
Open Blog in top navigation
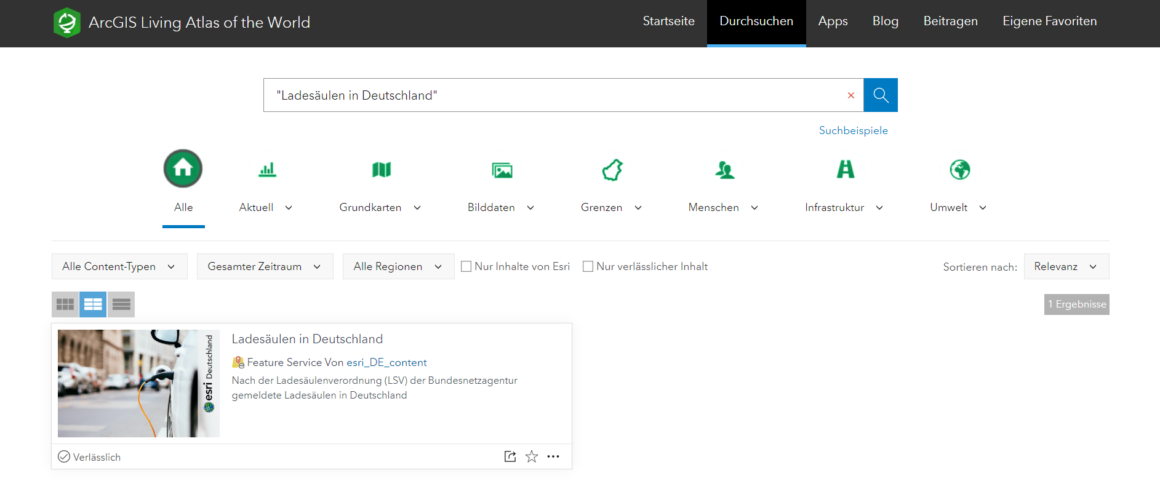pos(886,21)
